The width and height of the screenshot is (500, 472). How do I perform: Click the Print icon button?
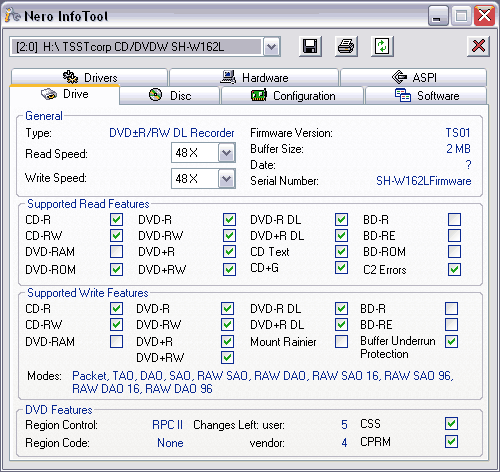(346, 46)
